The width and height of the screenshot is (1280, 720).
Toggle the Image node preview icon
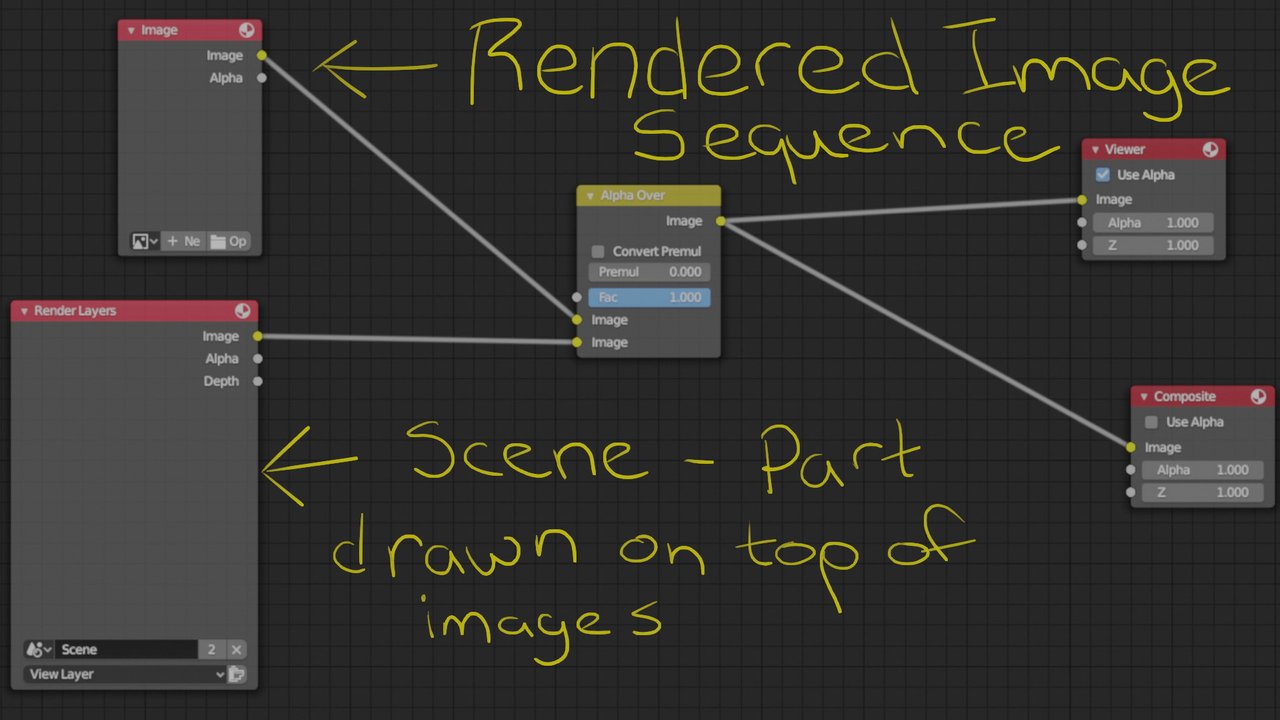pos(247,30)
